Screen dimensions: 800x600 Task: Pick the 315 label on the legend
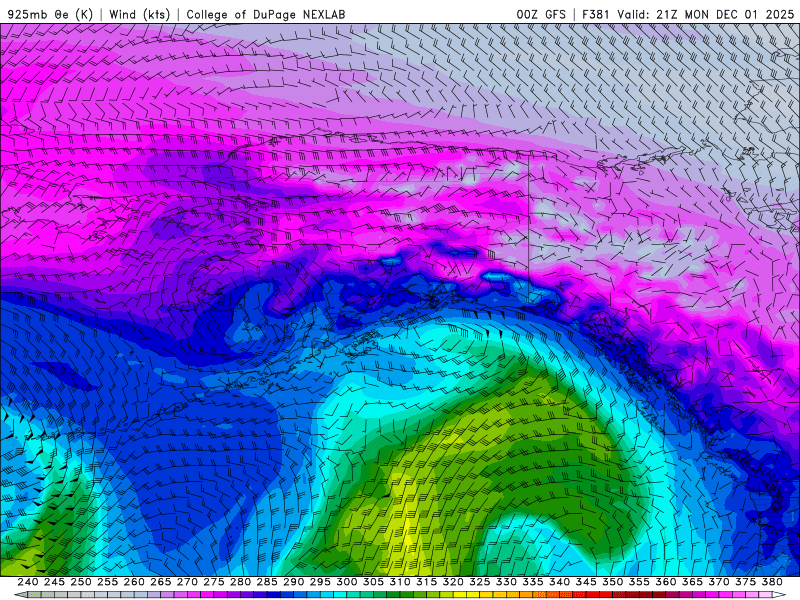tap(427, 582)
